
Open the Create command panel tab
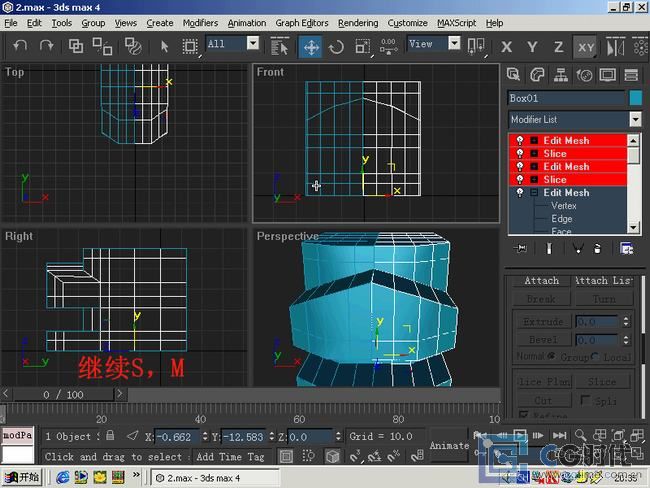point(513,75)
